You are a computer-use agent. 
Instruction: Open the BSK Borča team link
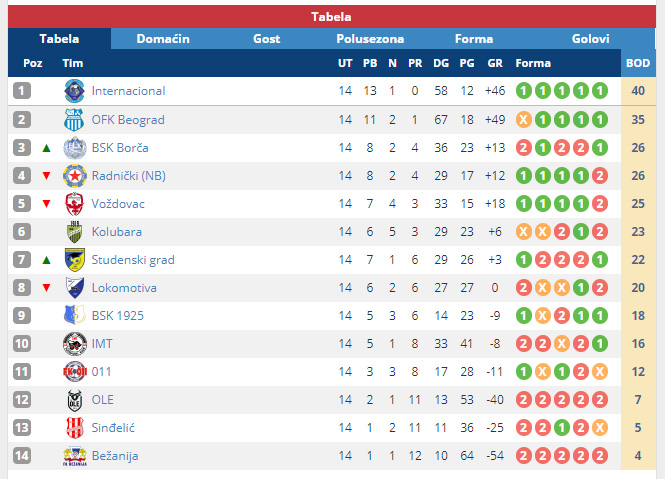pos(120,148)
